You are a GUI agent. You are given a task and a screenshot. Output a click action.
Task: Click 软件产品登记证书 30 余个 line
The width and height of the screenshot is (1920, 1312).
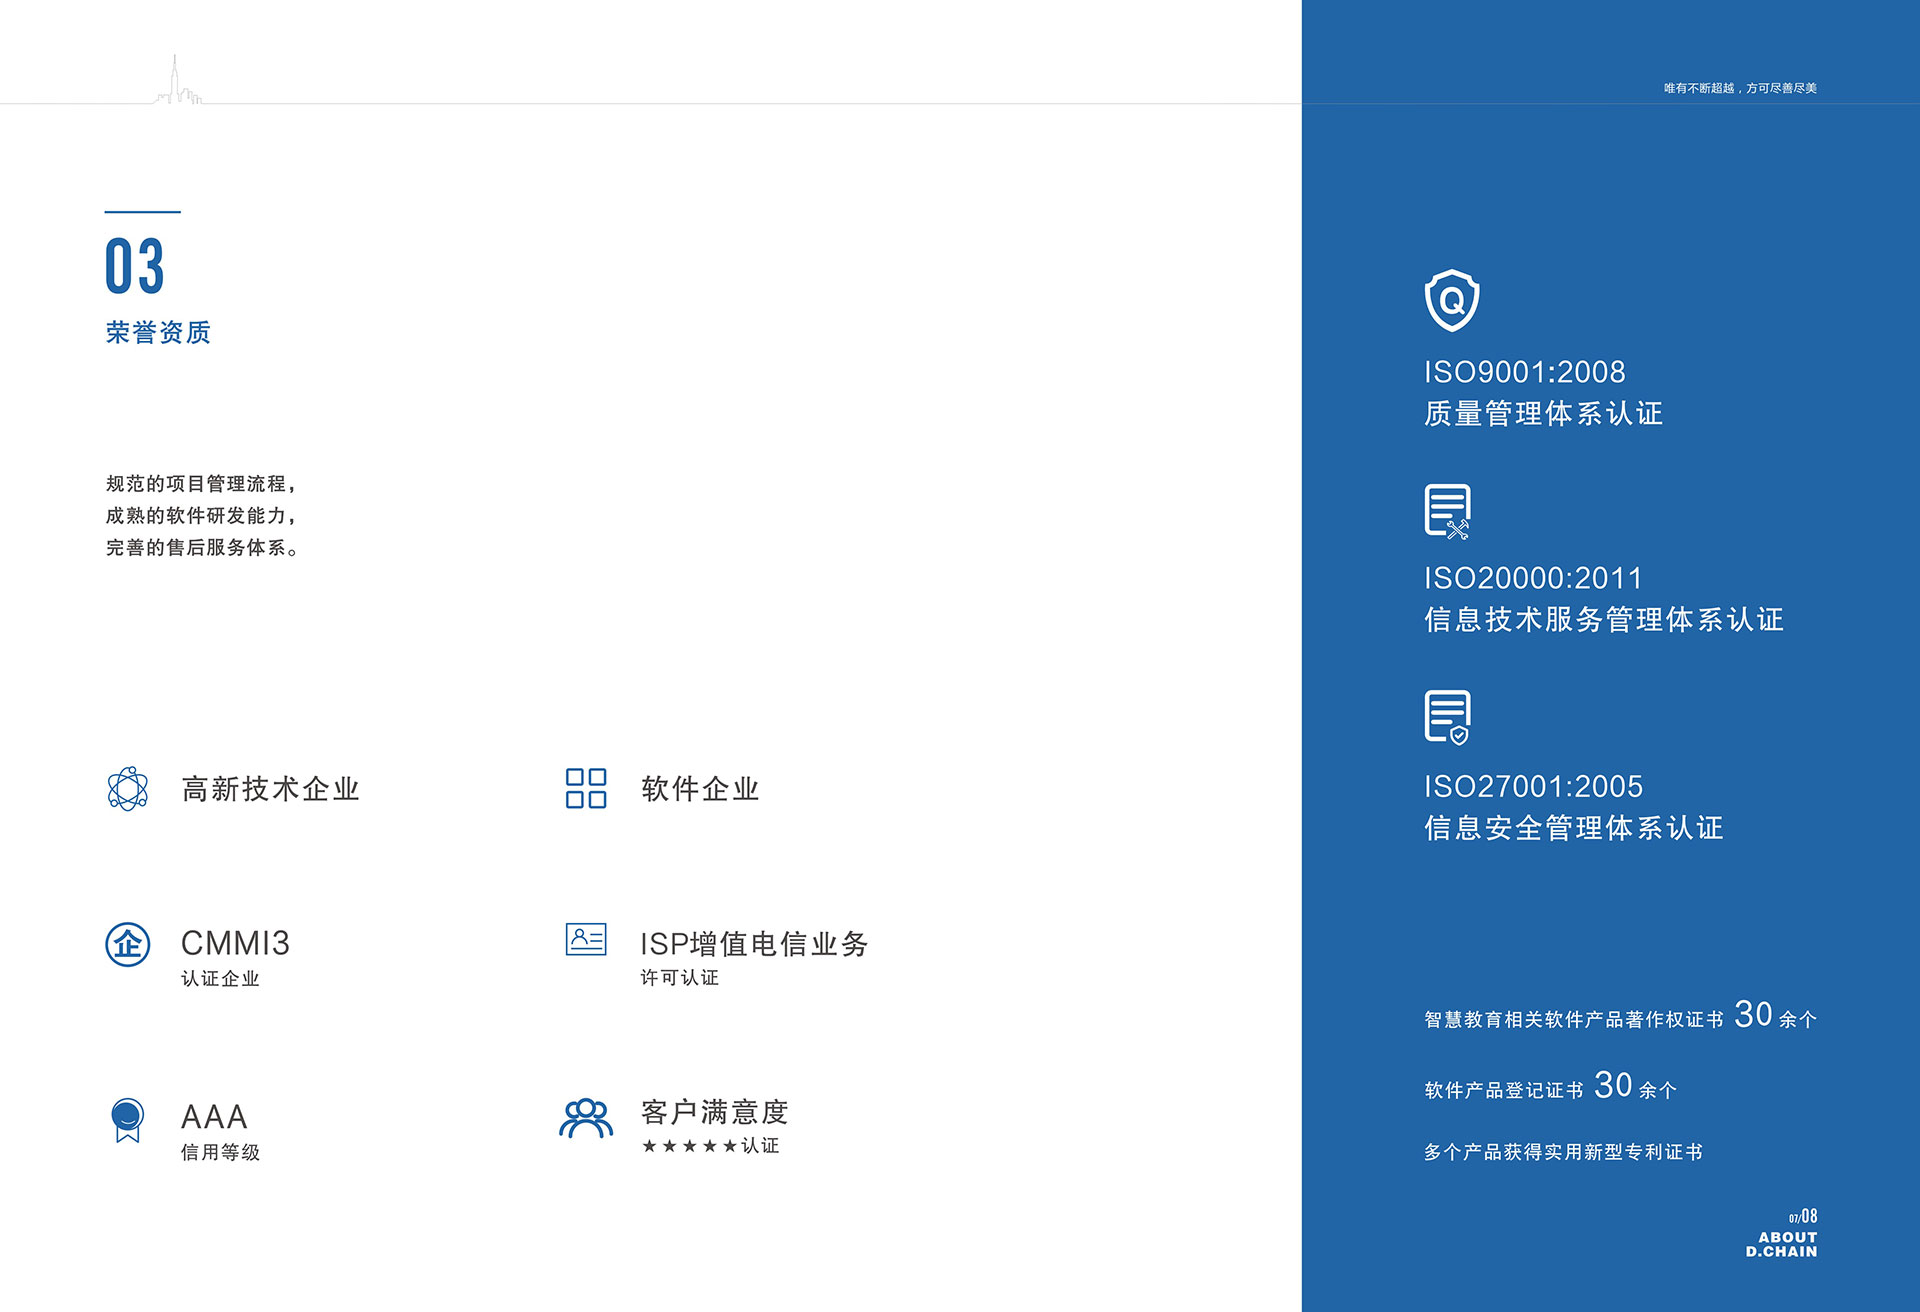tap(1550, 1088)
